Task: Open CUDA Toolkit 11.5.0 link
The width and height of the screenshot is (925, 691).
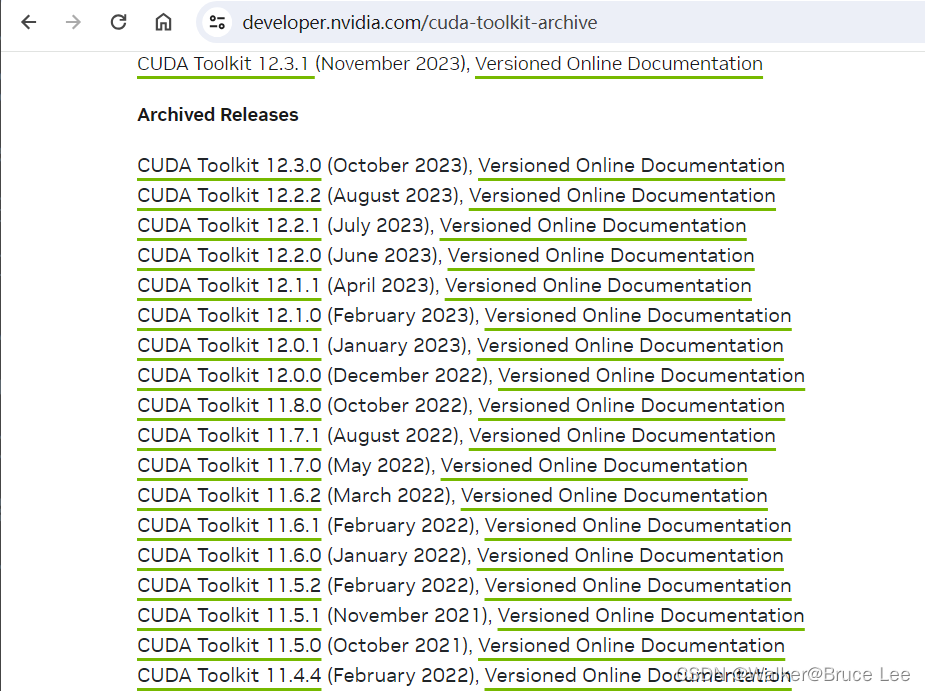Action: point(229,646)
